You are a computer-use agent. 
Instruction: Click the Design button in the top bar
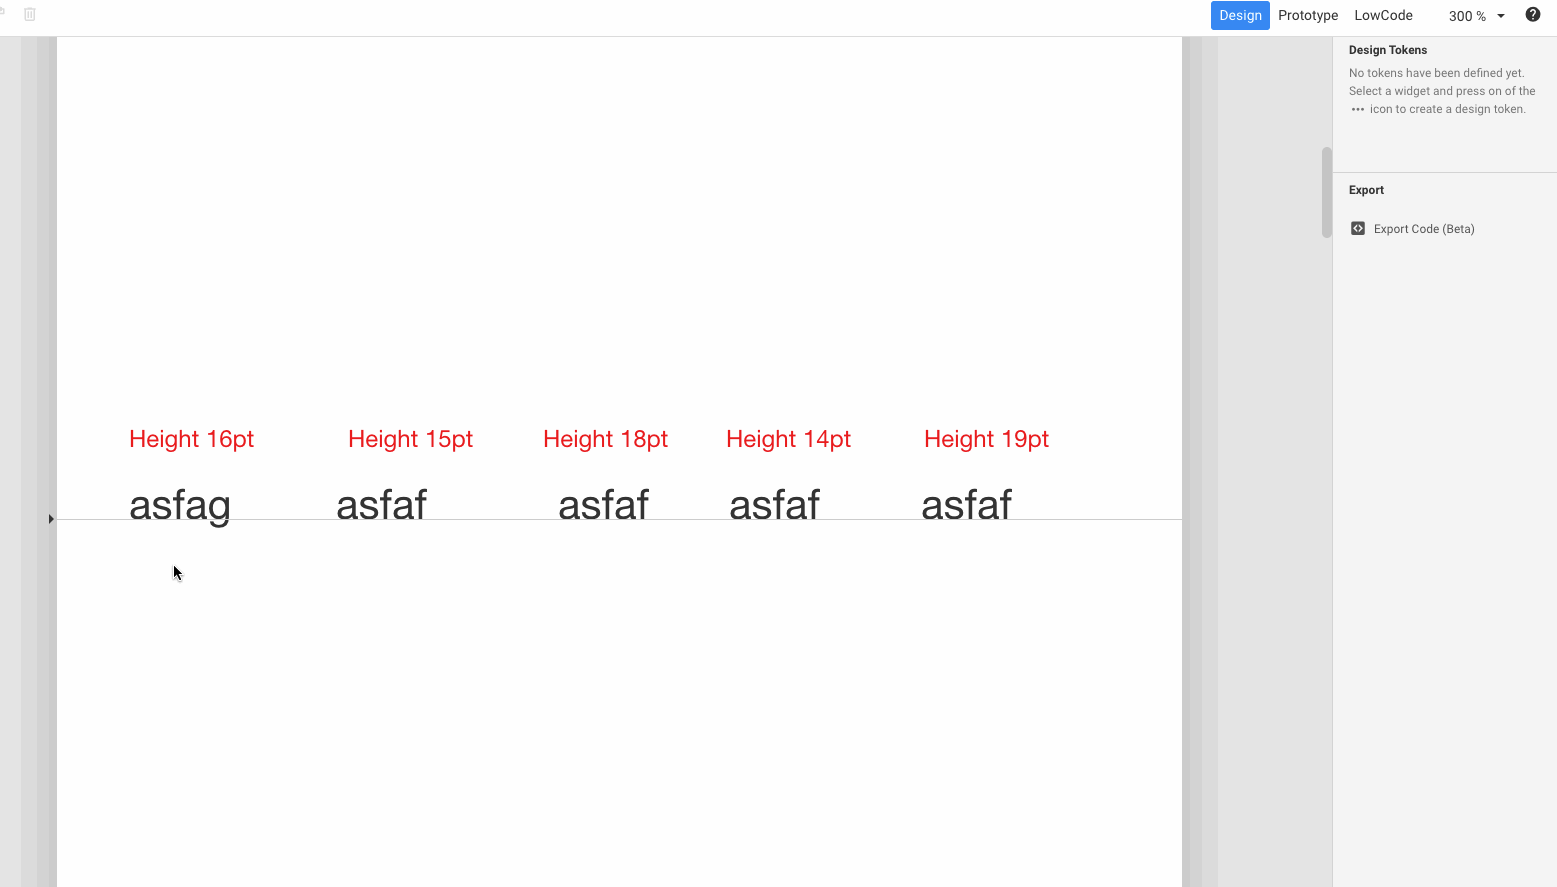tap(1240, 15)
